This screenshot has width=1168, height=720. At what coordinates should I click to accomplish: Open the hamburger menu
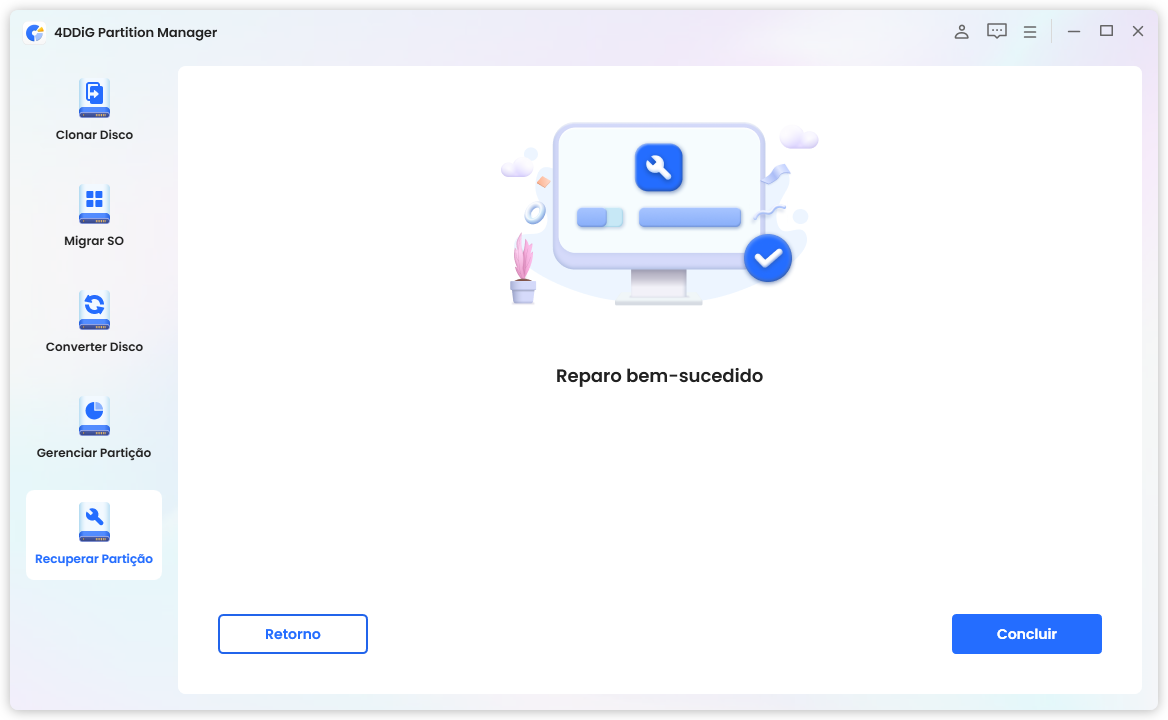coord(1030,31)
